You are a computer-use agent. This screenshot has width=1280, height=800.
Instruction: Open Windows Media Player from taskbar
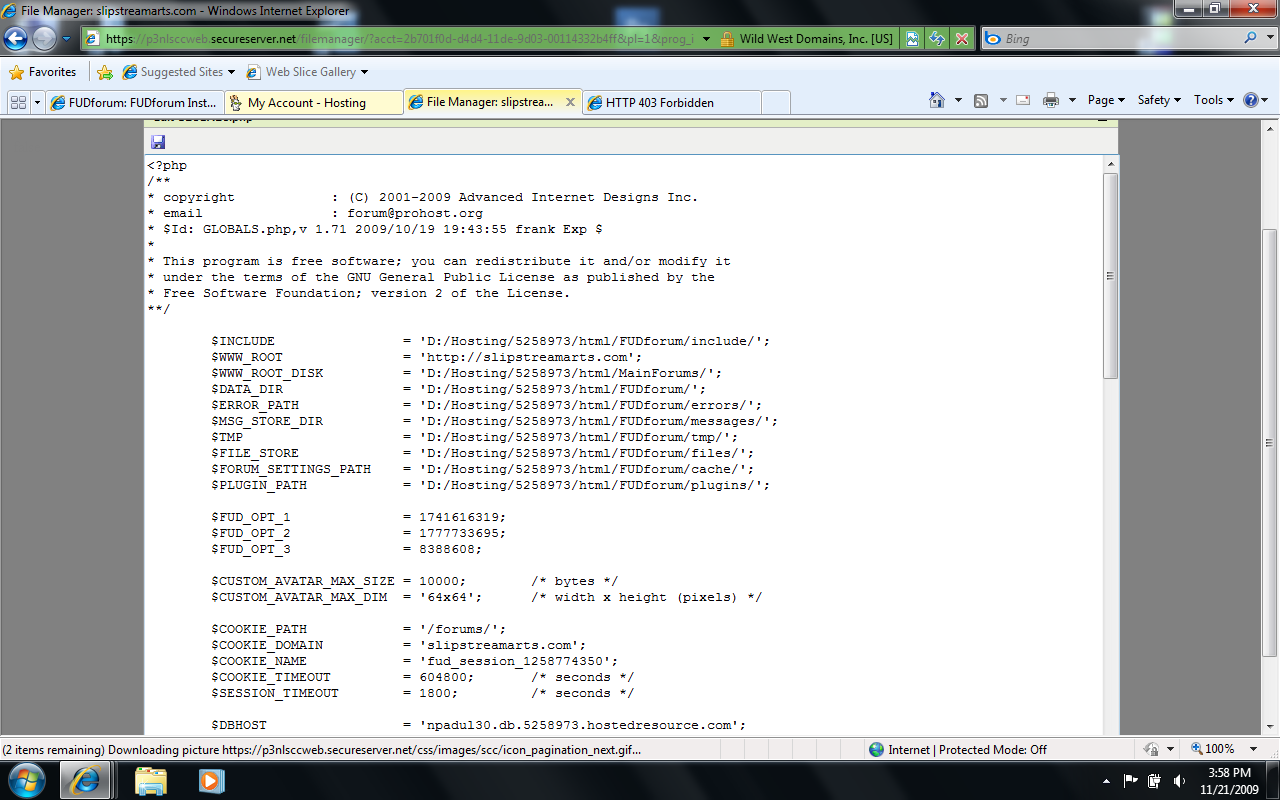point(211,780)
